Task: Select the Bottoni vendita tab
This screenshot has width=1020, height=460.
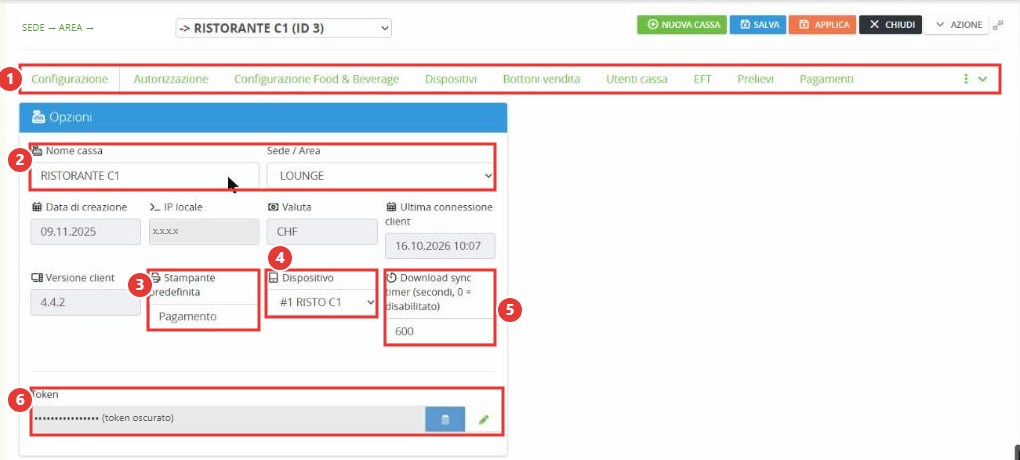Action: coord(541,79)
